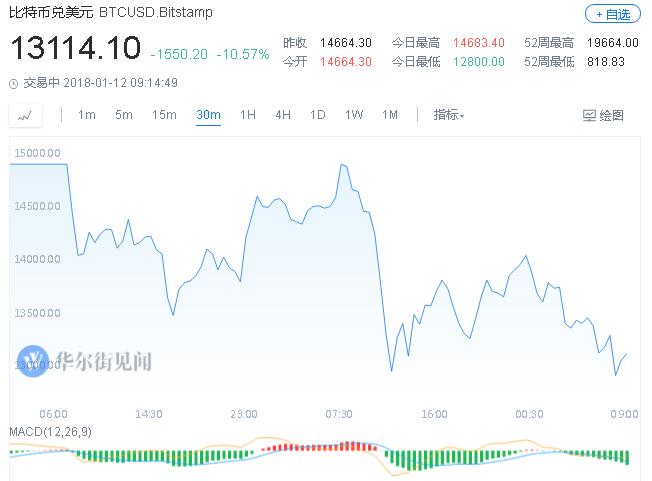This screenshot has height=481, width=652.
Task: Switch to the 1D daily chart
Action: 318,115
